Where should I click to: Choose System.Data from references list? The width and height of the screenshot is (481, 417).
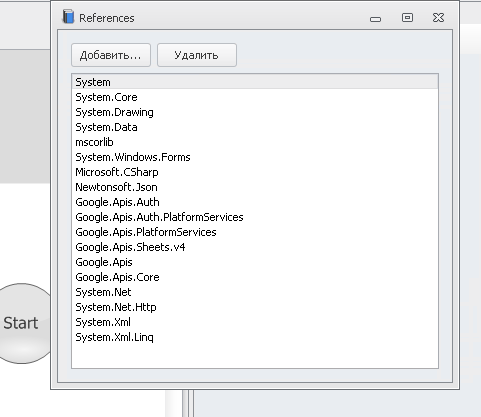pos(255,127)
